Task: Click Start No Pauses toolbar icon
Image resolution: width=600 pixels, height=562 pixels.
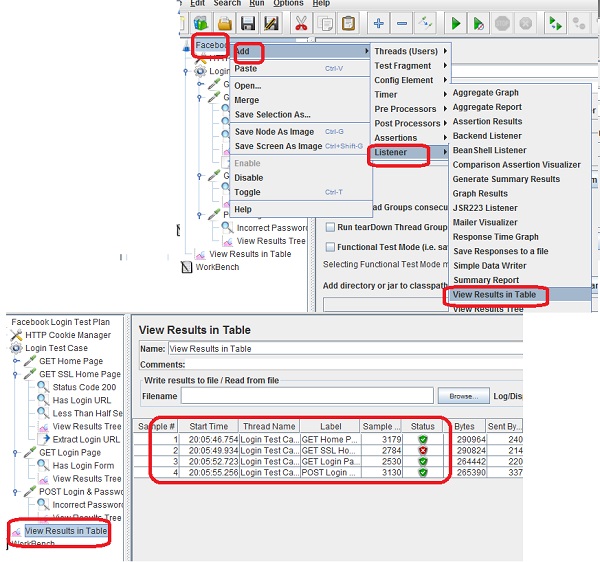Action: pyautogui.click(x=480, y=23)
